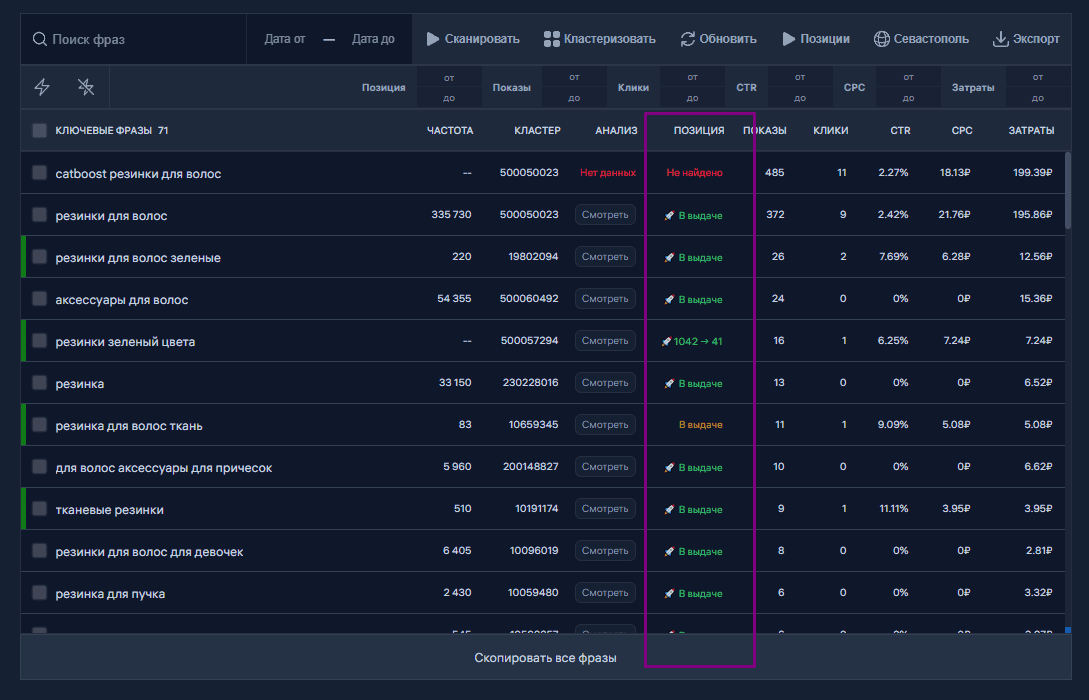The width and height of the screenshot is (1089, 700).
Task: Click the Кластеризовать grid icon
Action: coord(551,39)
